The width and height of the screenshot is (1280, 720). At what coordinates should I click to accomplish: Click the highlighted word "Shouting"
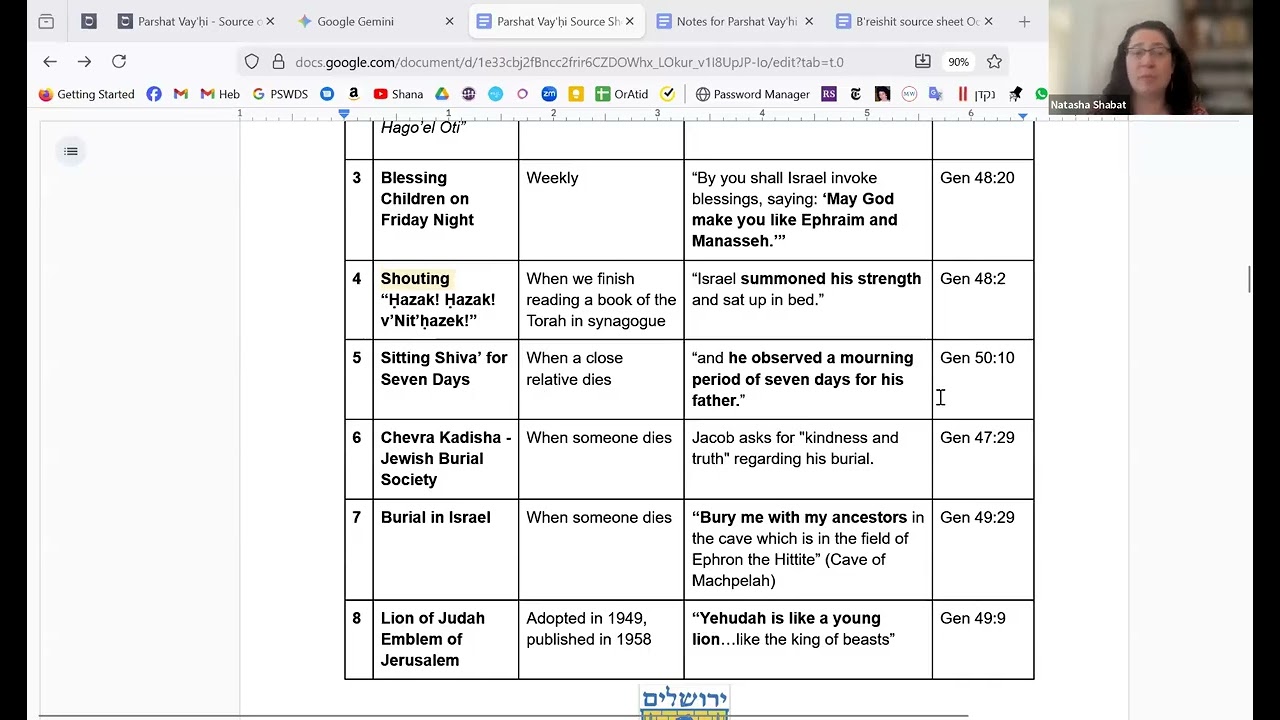(415, 278)
